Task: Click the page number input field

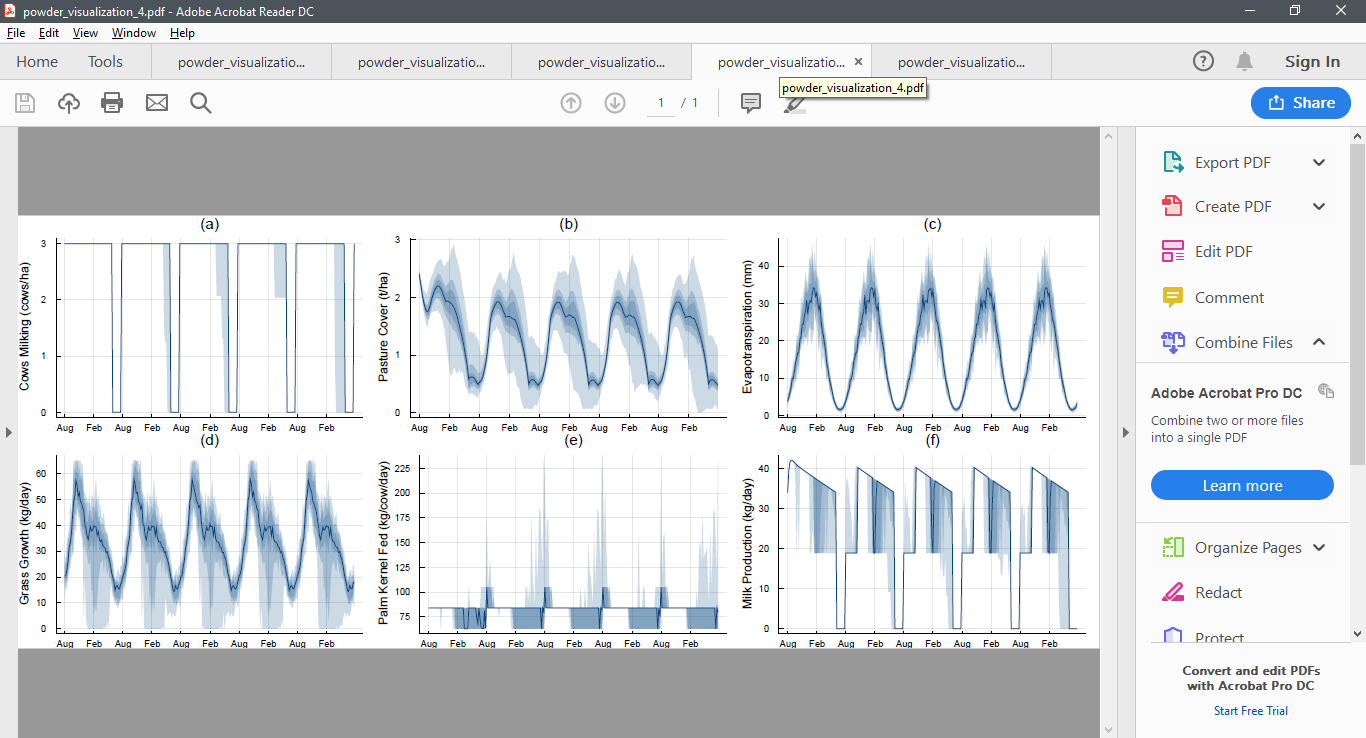Action: 660,103
